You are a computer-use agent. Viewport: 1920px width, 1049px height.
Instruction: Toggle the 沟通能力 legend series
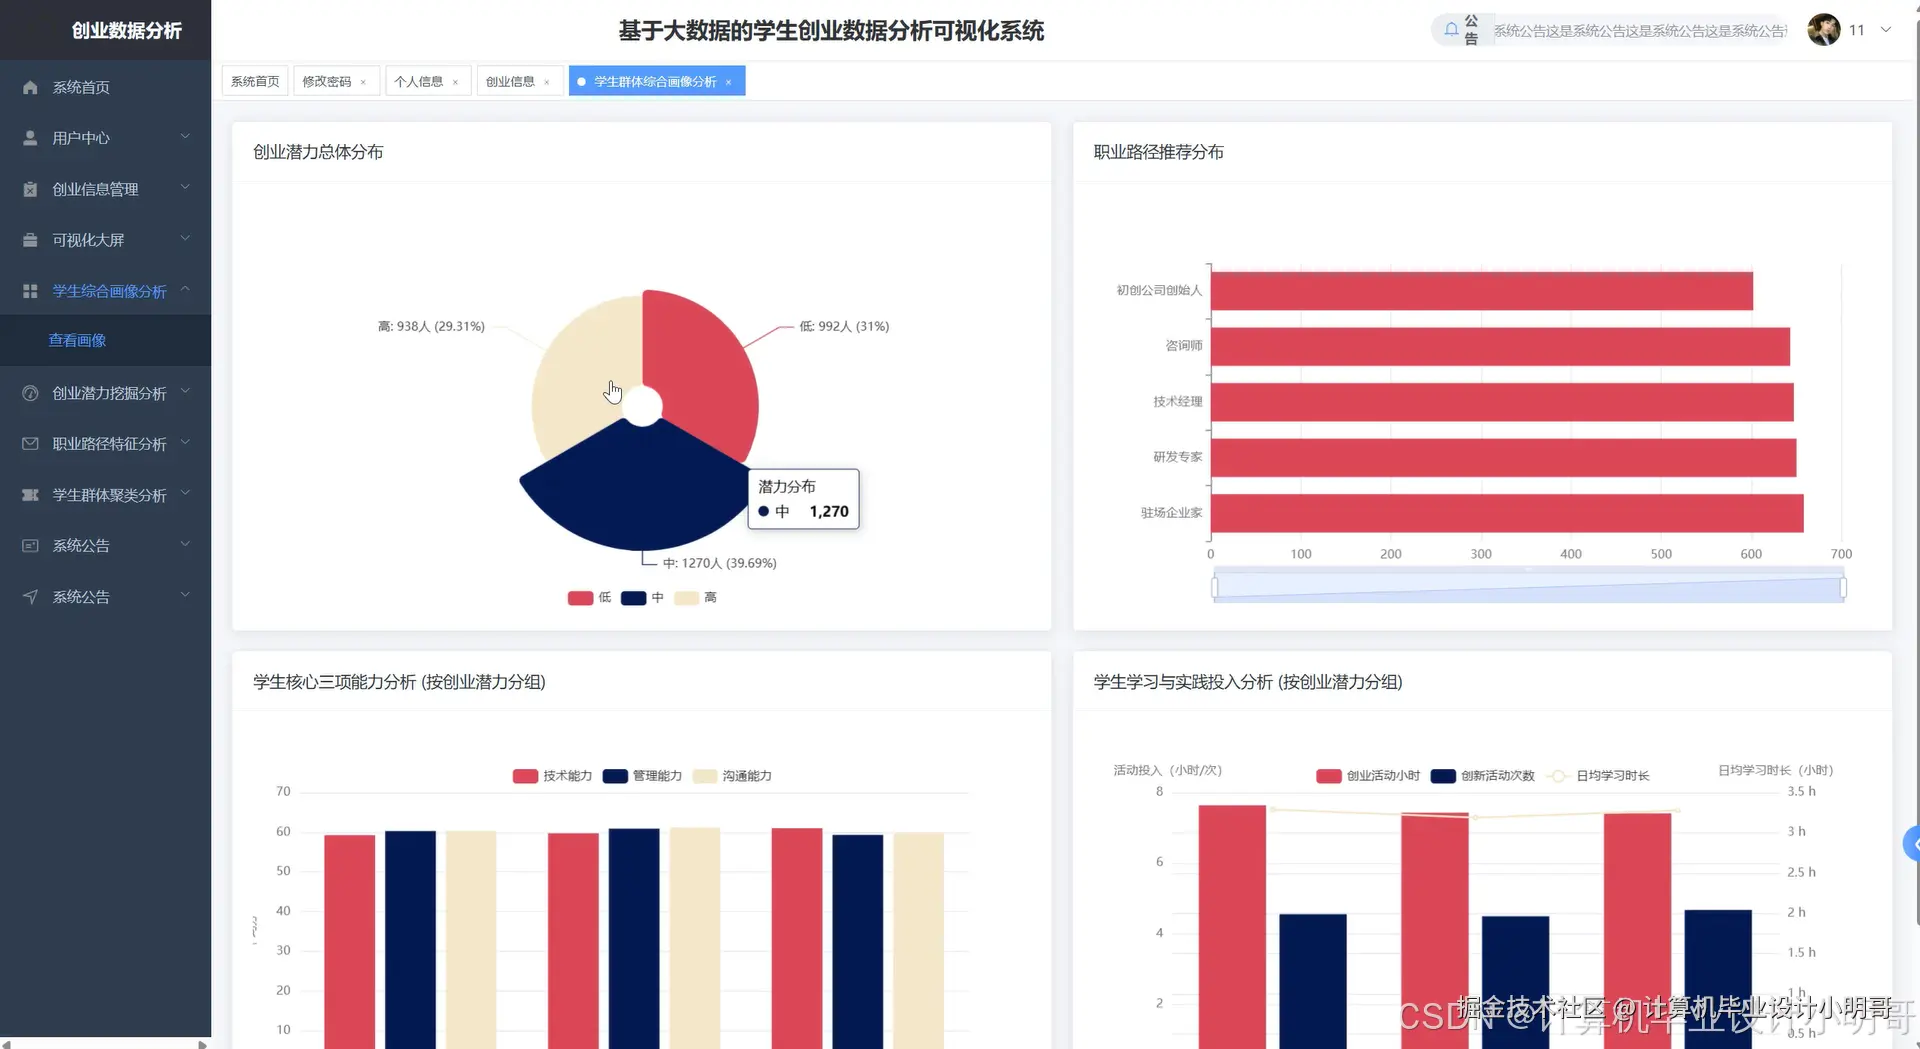732,776
